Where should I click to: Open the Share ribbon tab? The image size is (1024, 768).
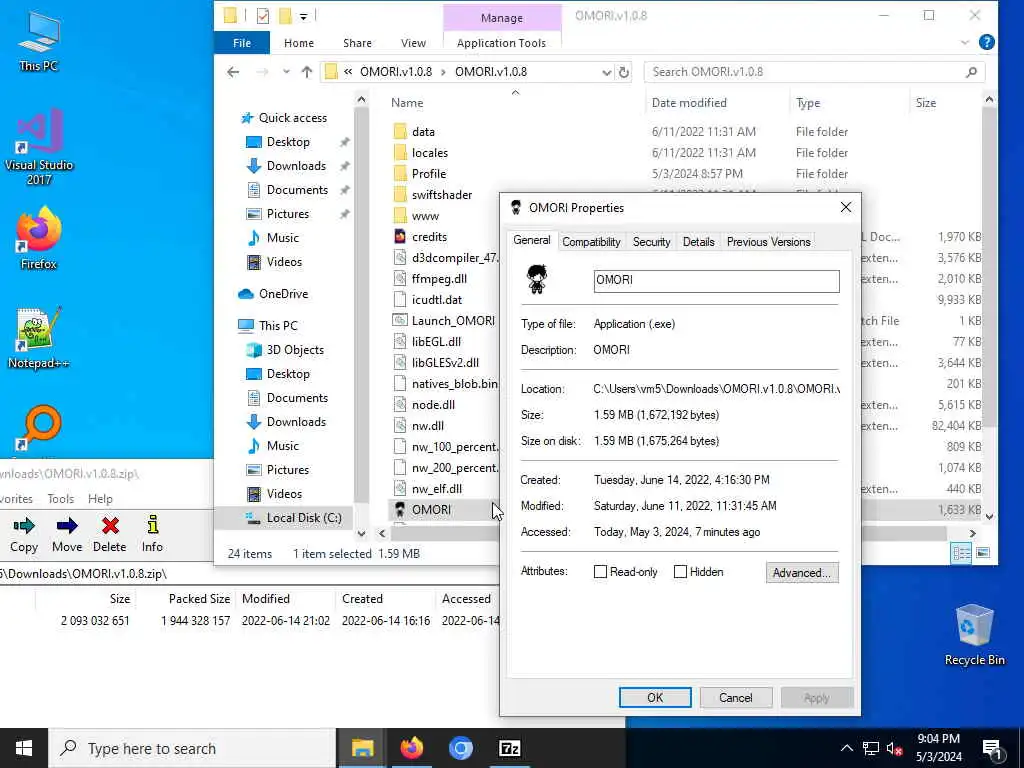[357, 42]
